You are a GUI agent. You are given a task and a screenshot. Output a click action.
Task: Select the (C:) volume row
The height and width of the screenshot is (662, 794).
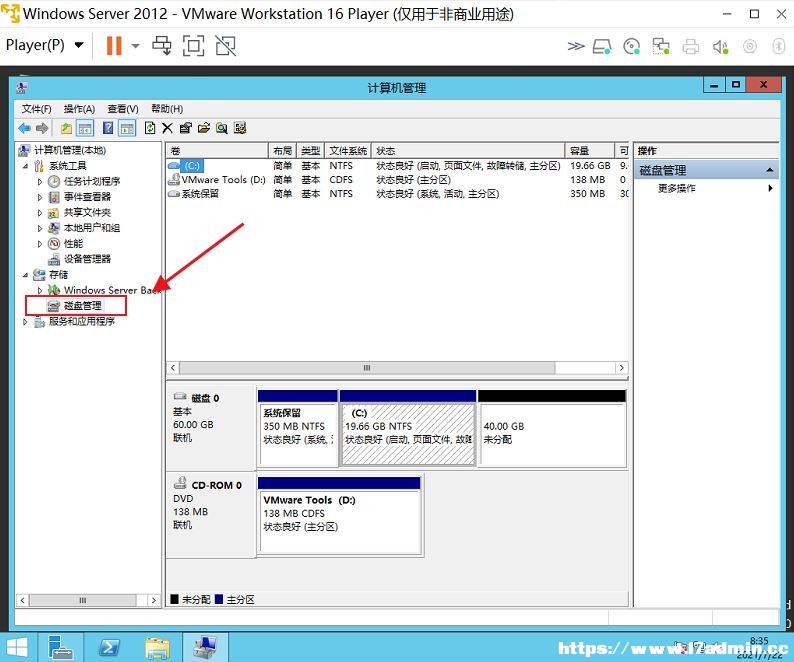tap(398, 166)
